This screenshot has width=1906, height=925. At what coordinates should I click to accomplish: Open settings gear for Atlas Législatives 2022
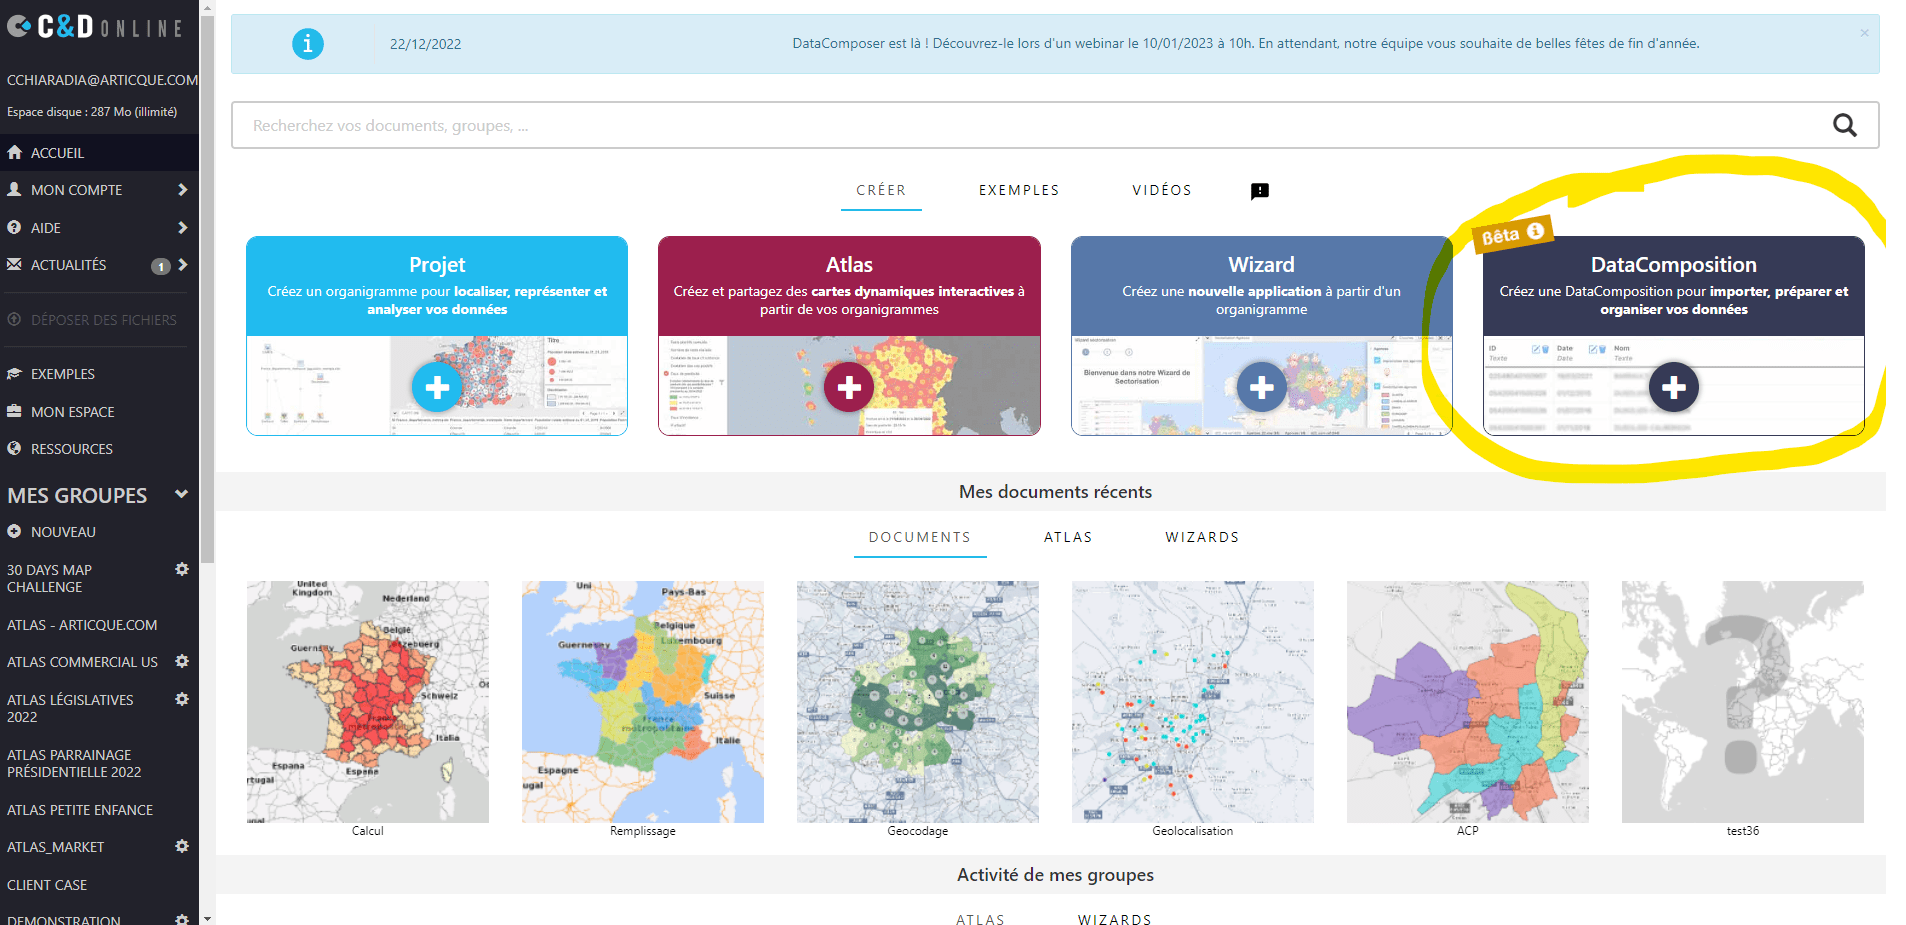[x=182, y=699]
